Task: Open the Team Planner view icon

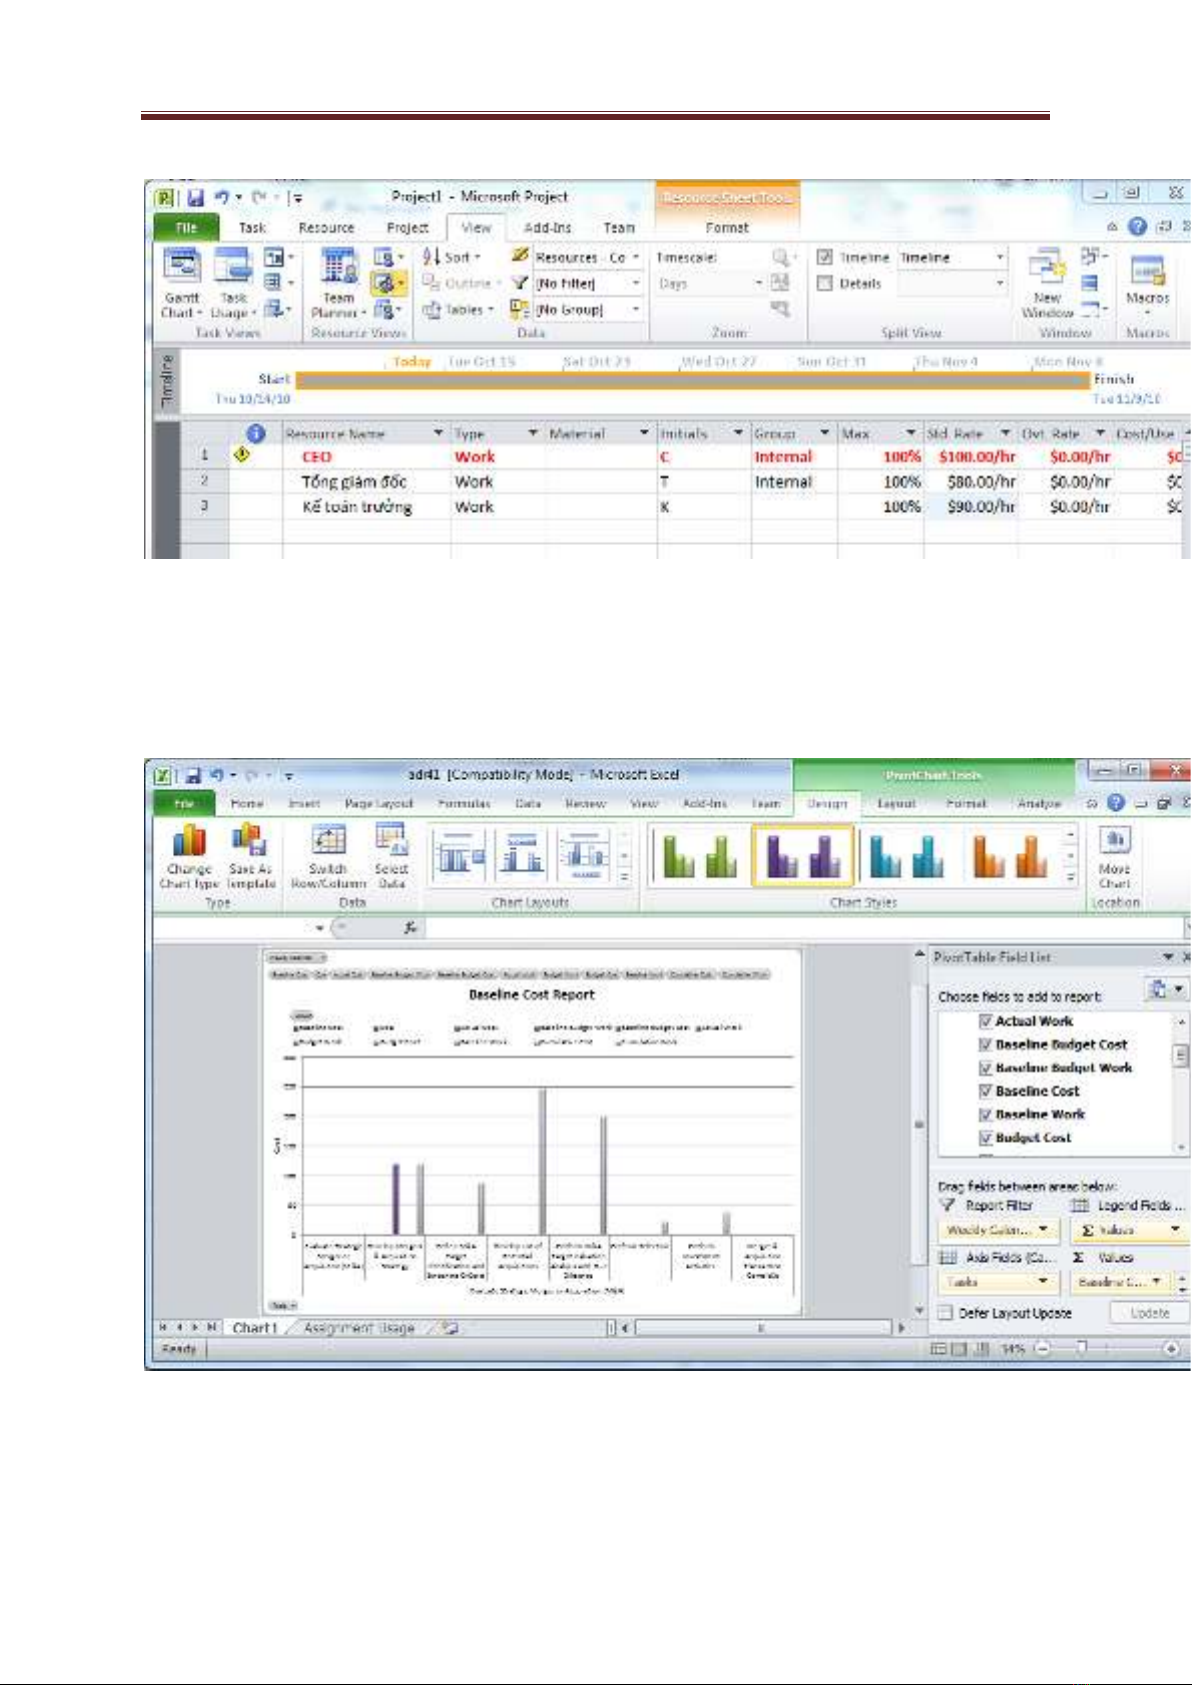Action: pyautogui.click(x=338, y=268)
